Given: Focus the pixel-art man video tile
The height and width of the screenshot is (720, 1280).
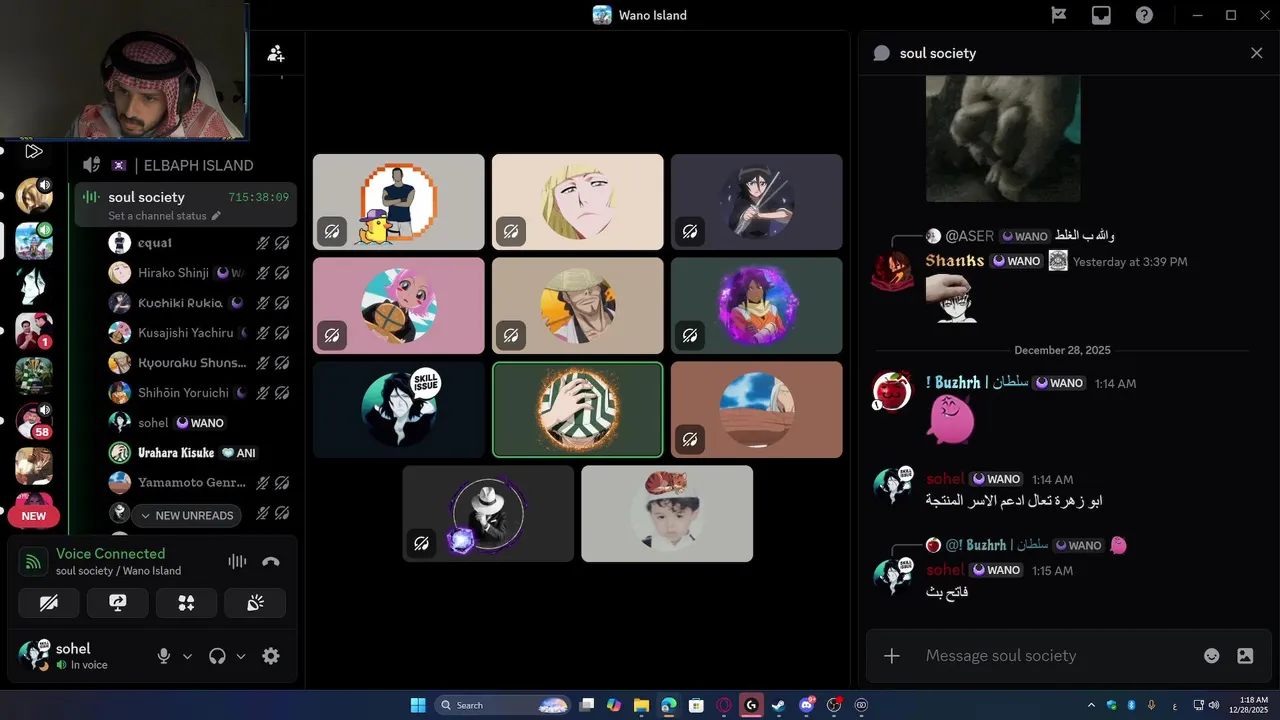Looking at the screenshot, I should point(399,202).
